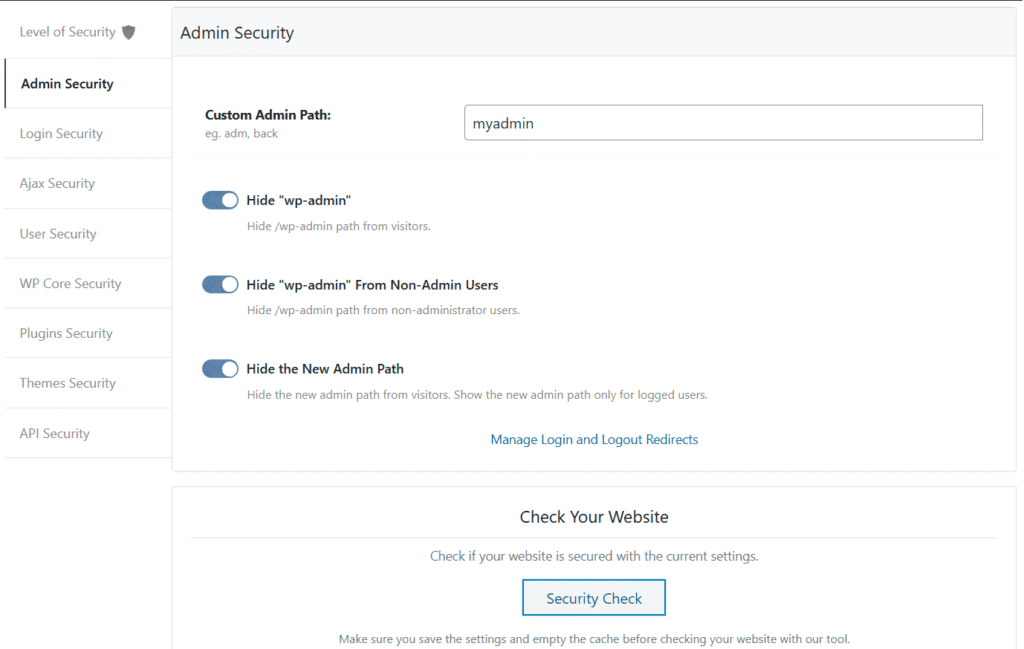
Task: Open the API Security tab
Action: click(x=54, y=433)
